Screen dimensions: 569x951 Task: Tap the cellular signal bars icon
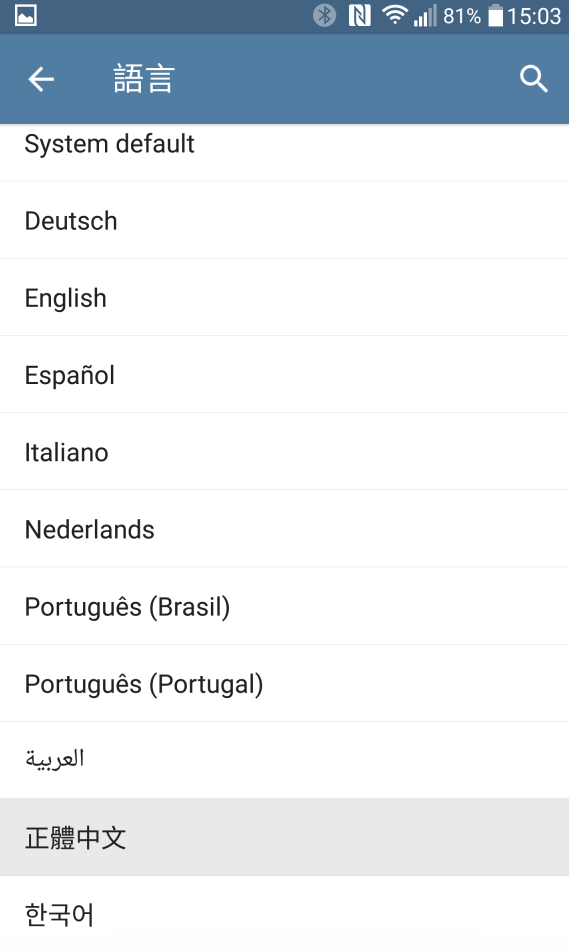(x=425, y=16)
